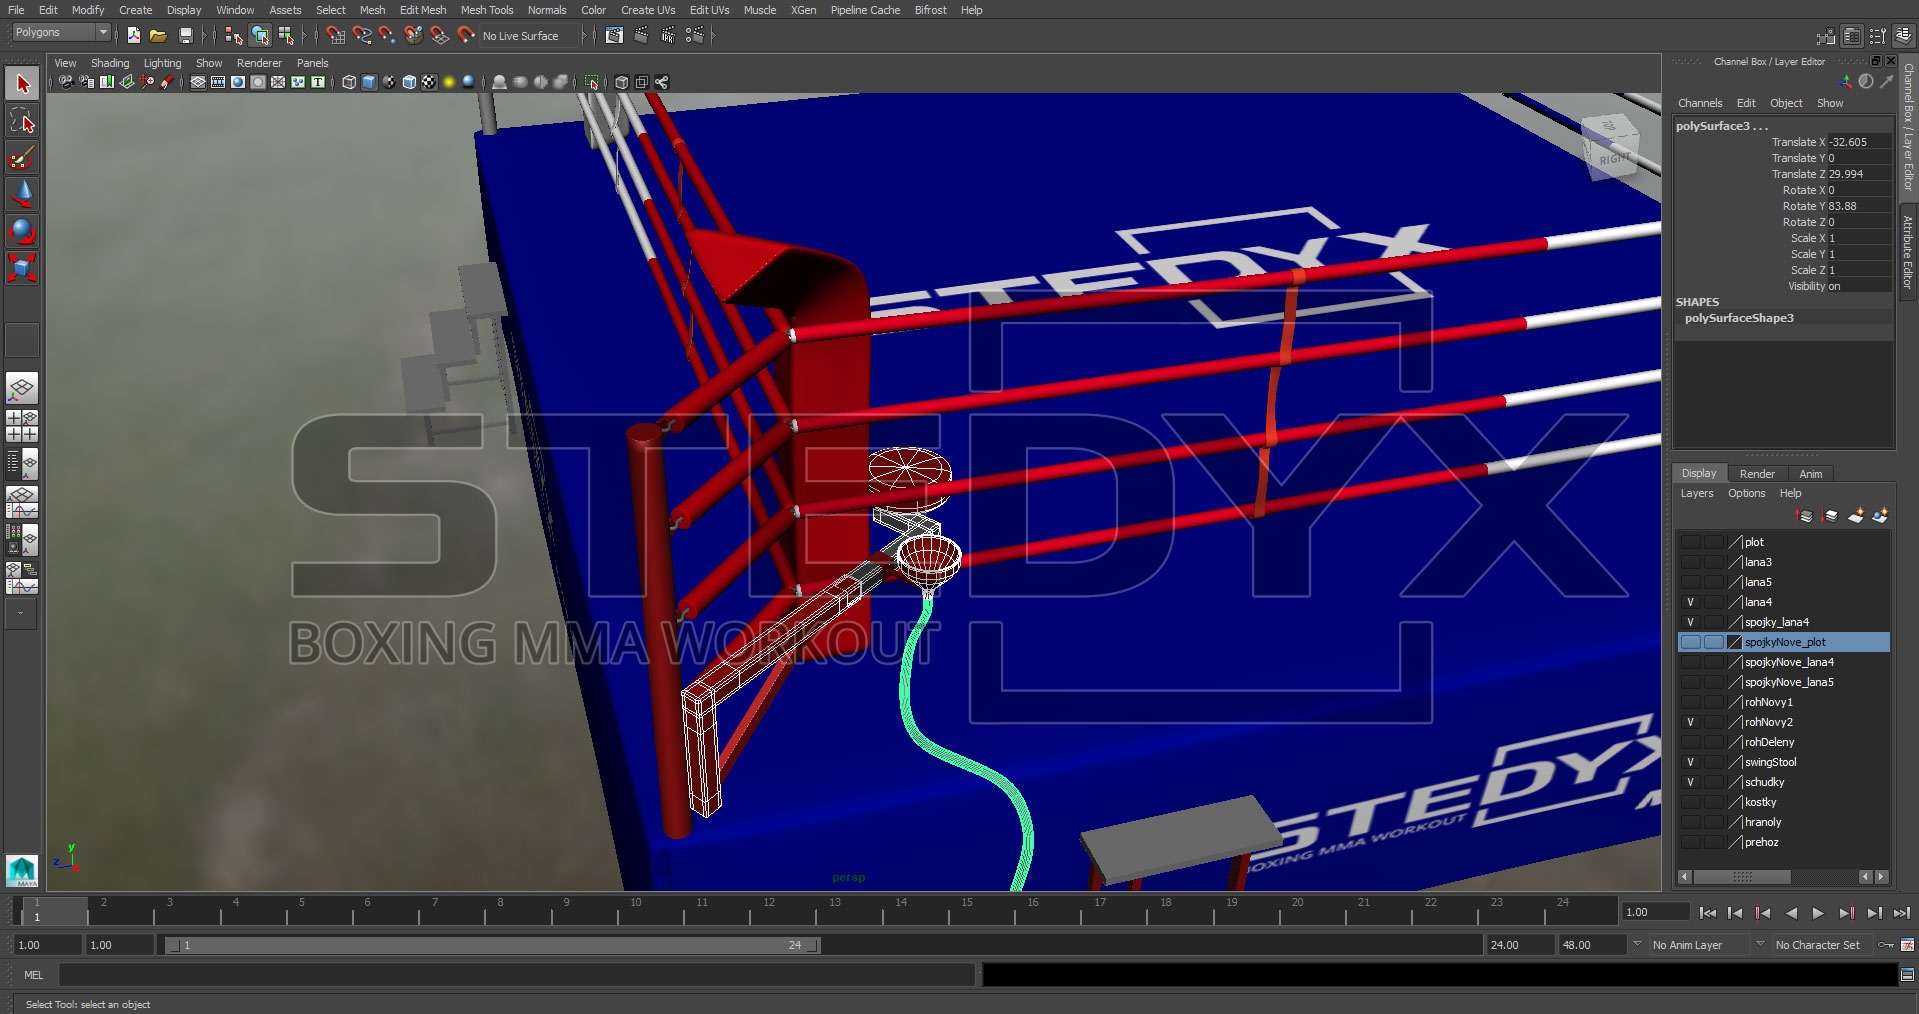Activate the Lasso select tool

[x=22, y=122]
